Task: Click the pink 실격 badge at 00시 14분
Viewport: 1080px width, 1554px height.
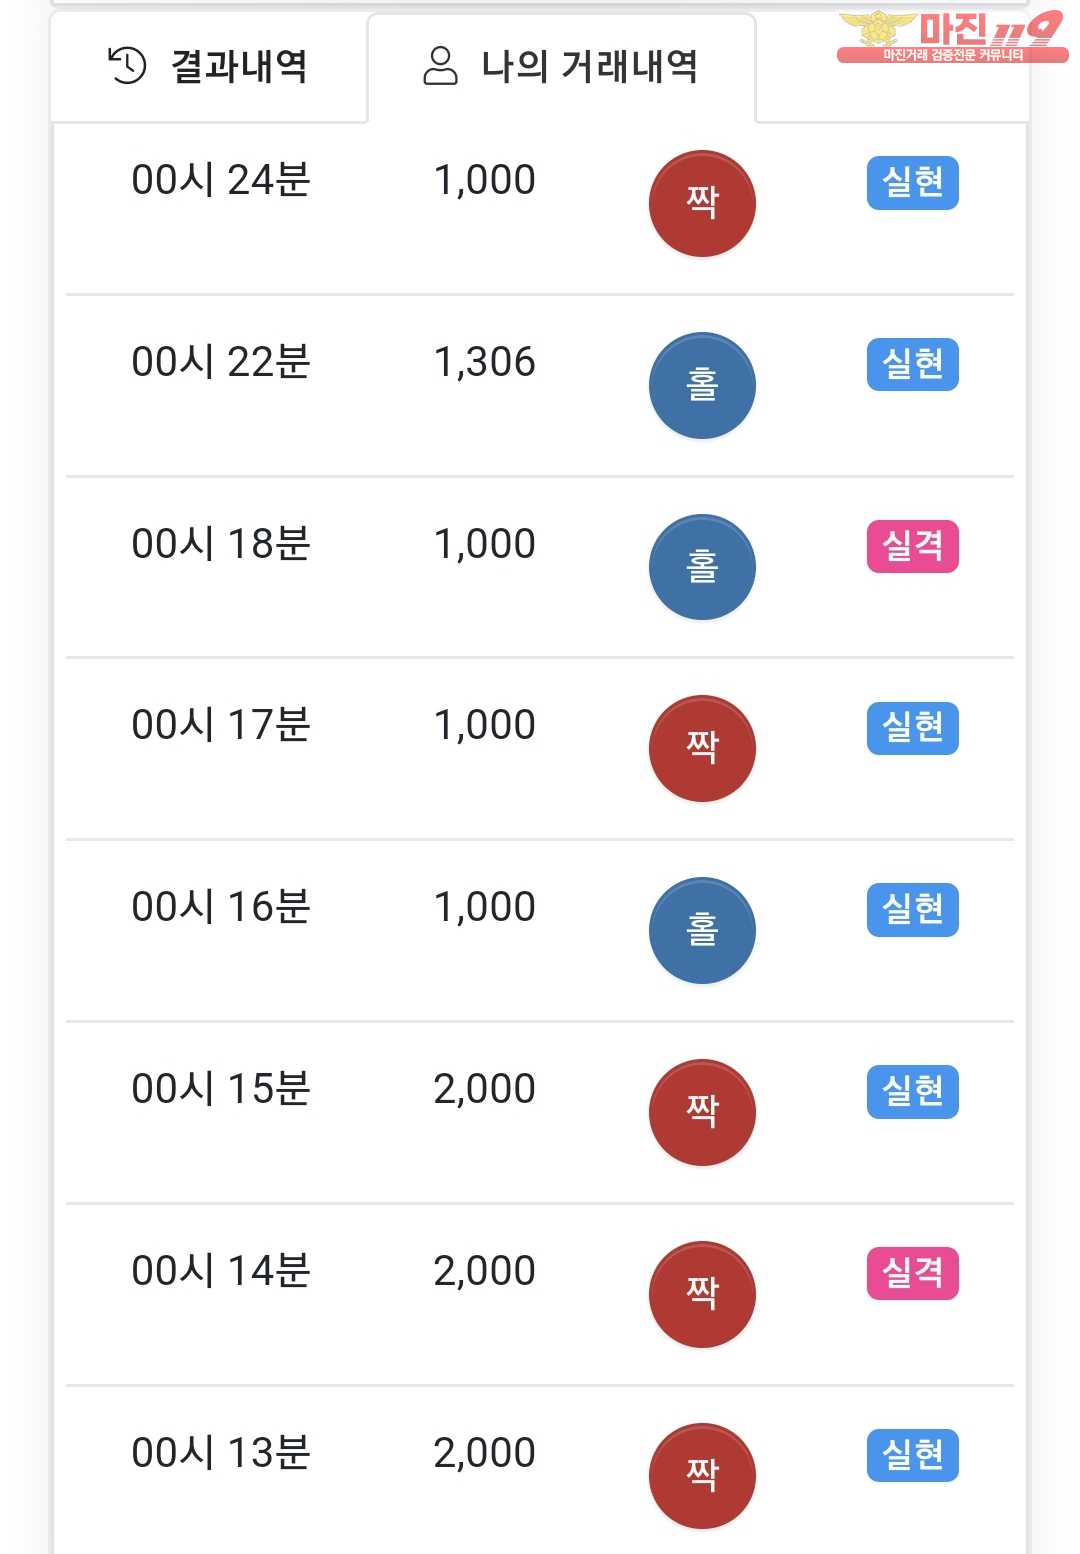Action: pos(912,1274)
